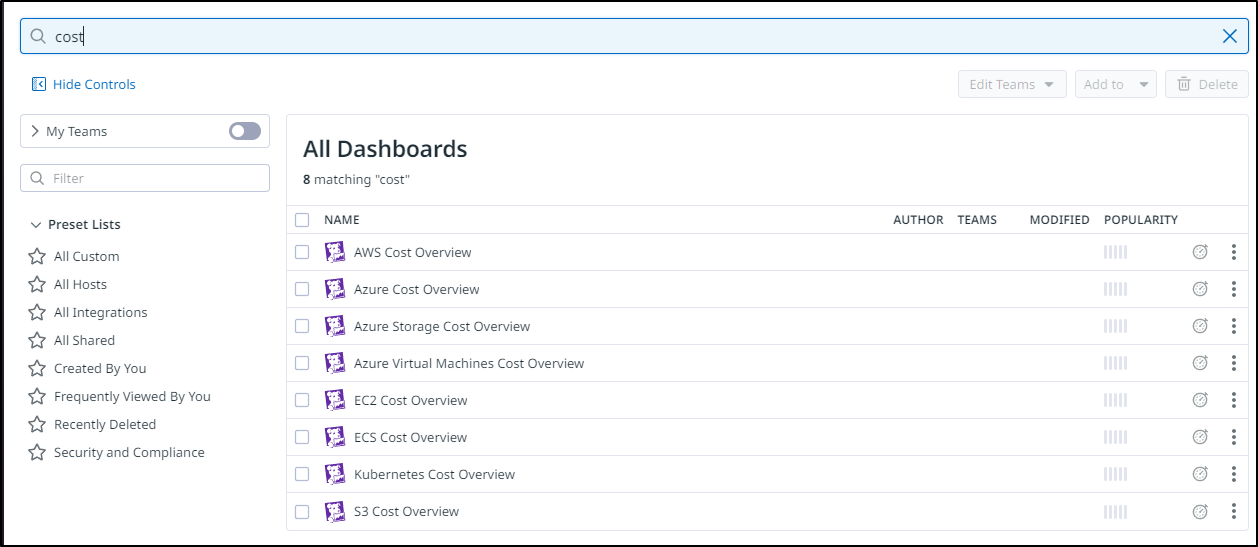This screenshot has height=547, width=1258.
Task: Click the clock icon for ECS Cost Overview
Action: tap(1200, 437)
